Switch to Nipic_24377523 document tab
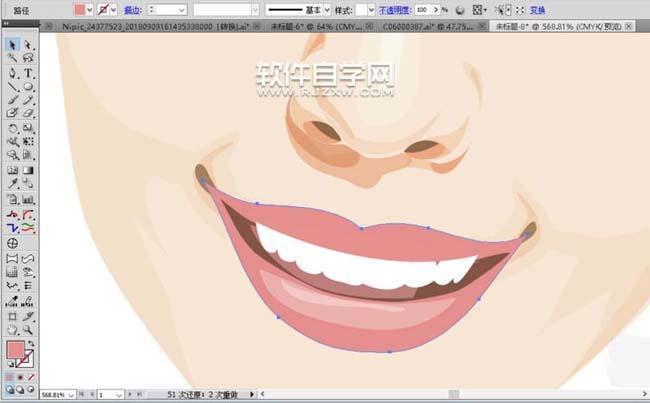650x403 pixels. [x=155, y=27]
